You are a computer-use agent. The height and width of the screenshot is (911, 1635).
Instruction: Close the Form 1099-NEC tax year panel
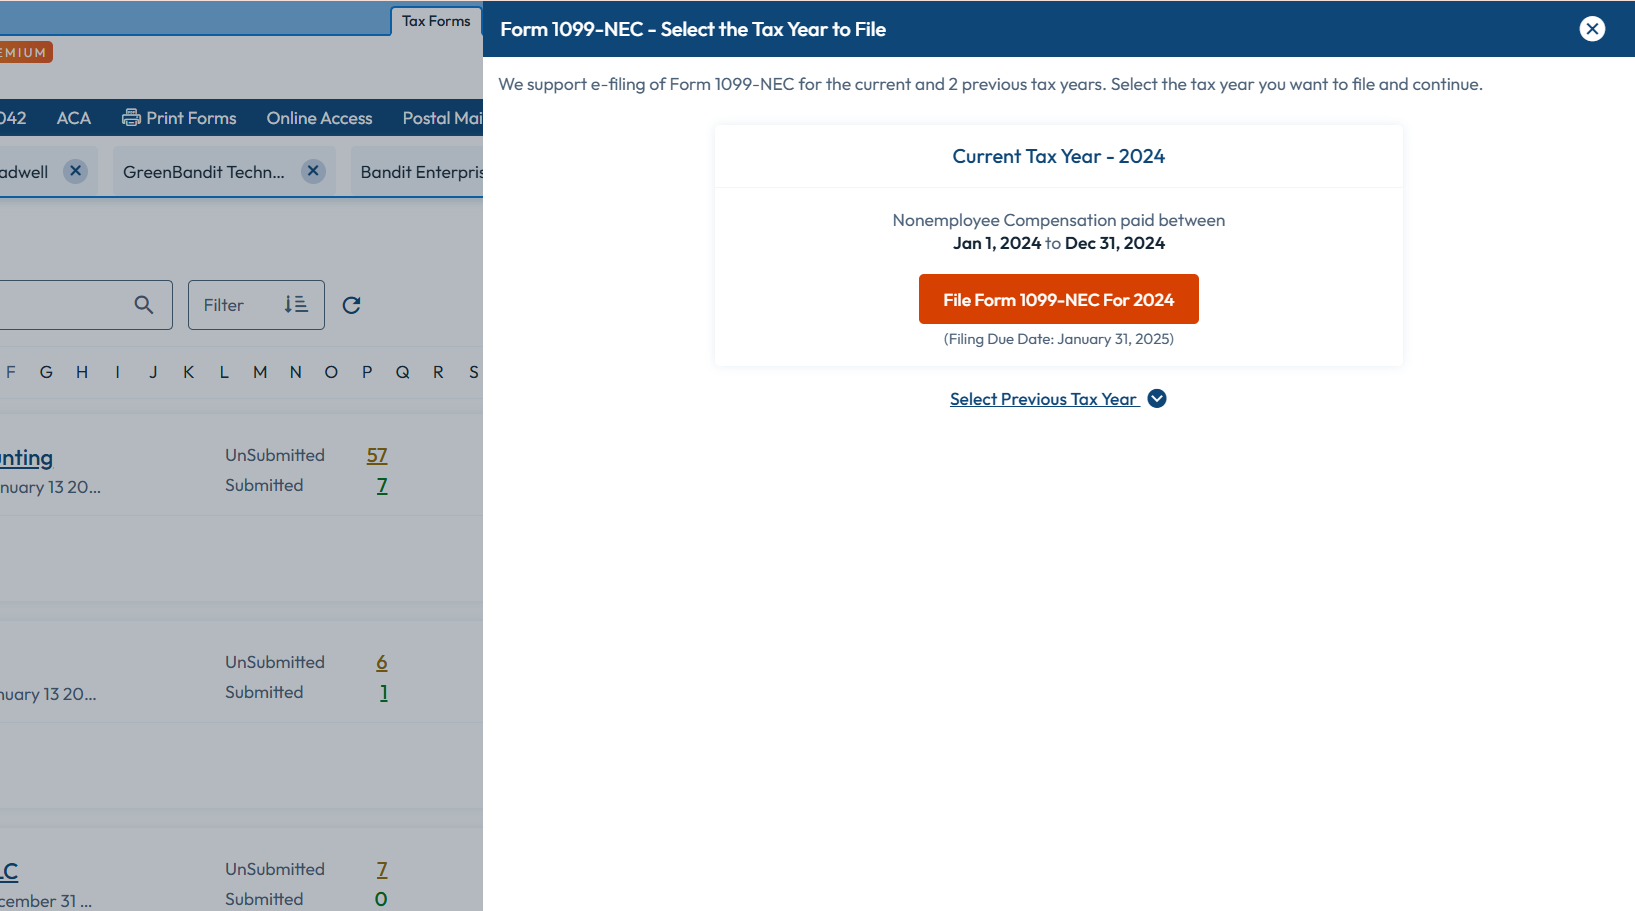pyautogui.click(x=1592, y=29)
